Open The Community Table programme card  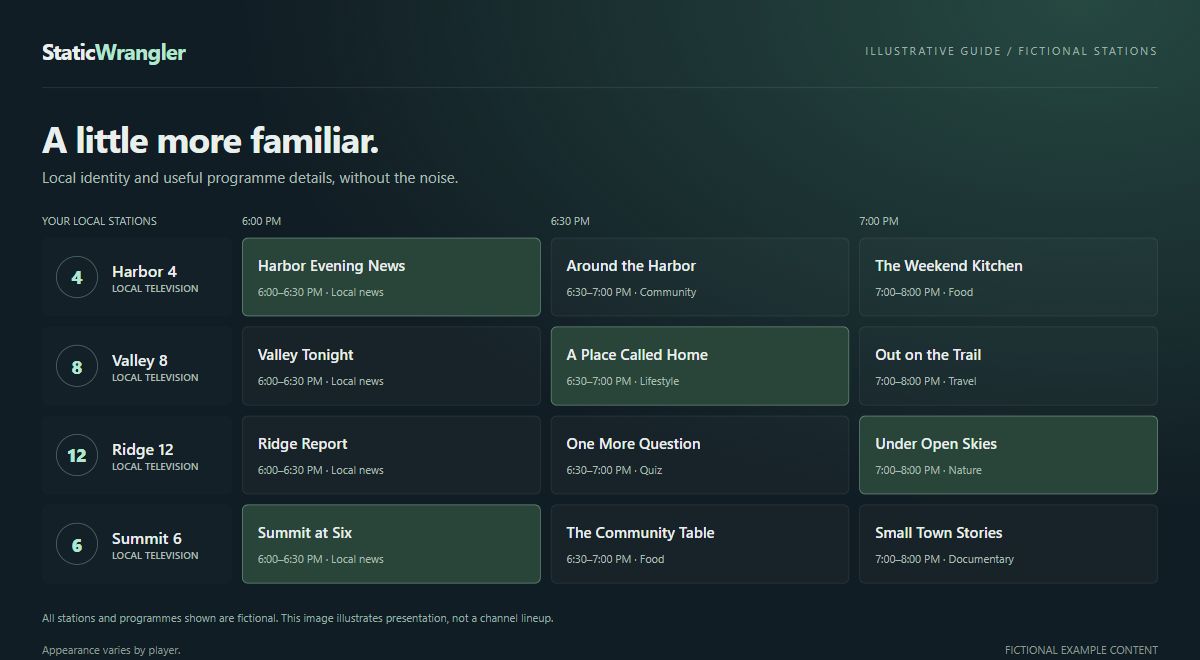point(700,544)
